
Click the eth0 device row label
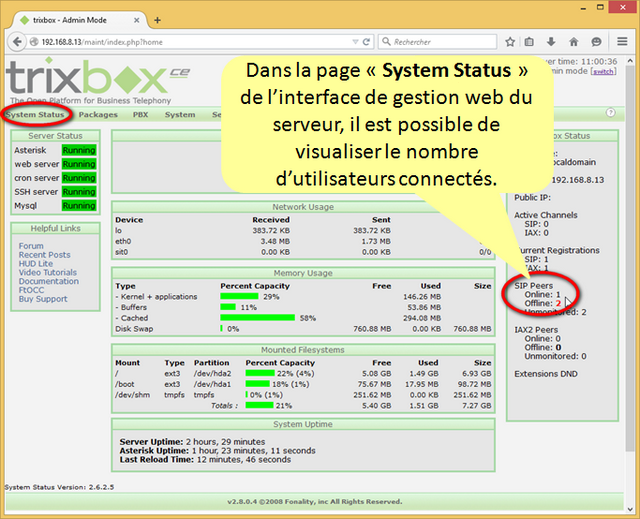click(x=123, y=242)
